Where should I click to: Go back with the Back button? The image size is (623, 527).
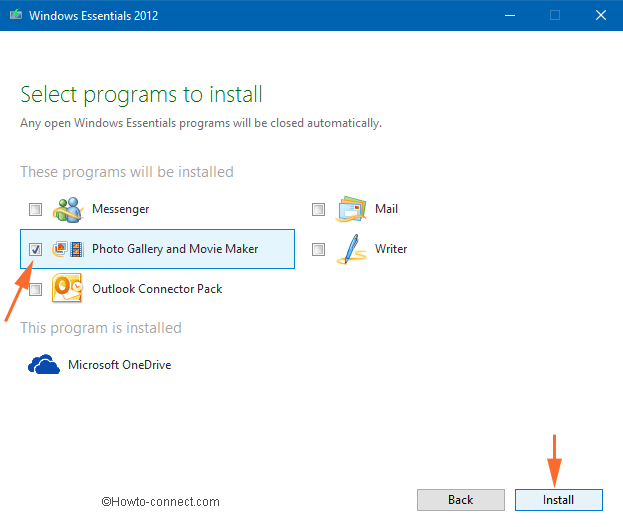[461, 500]
